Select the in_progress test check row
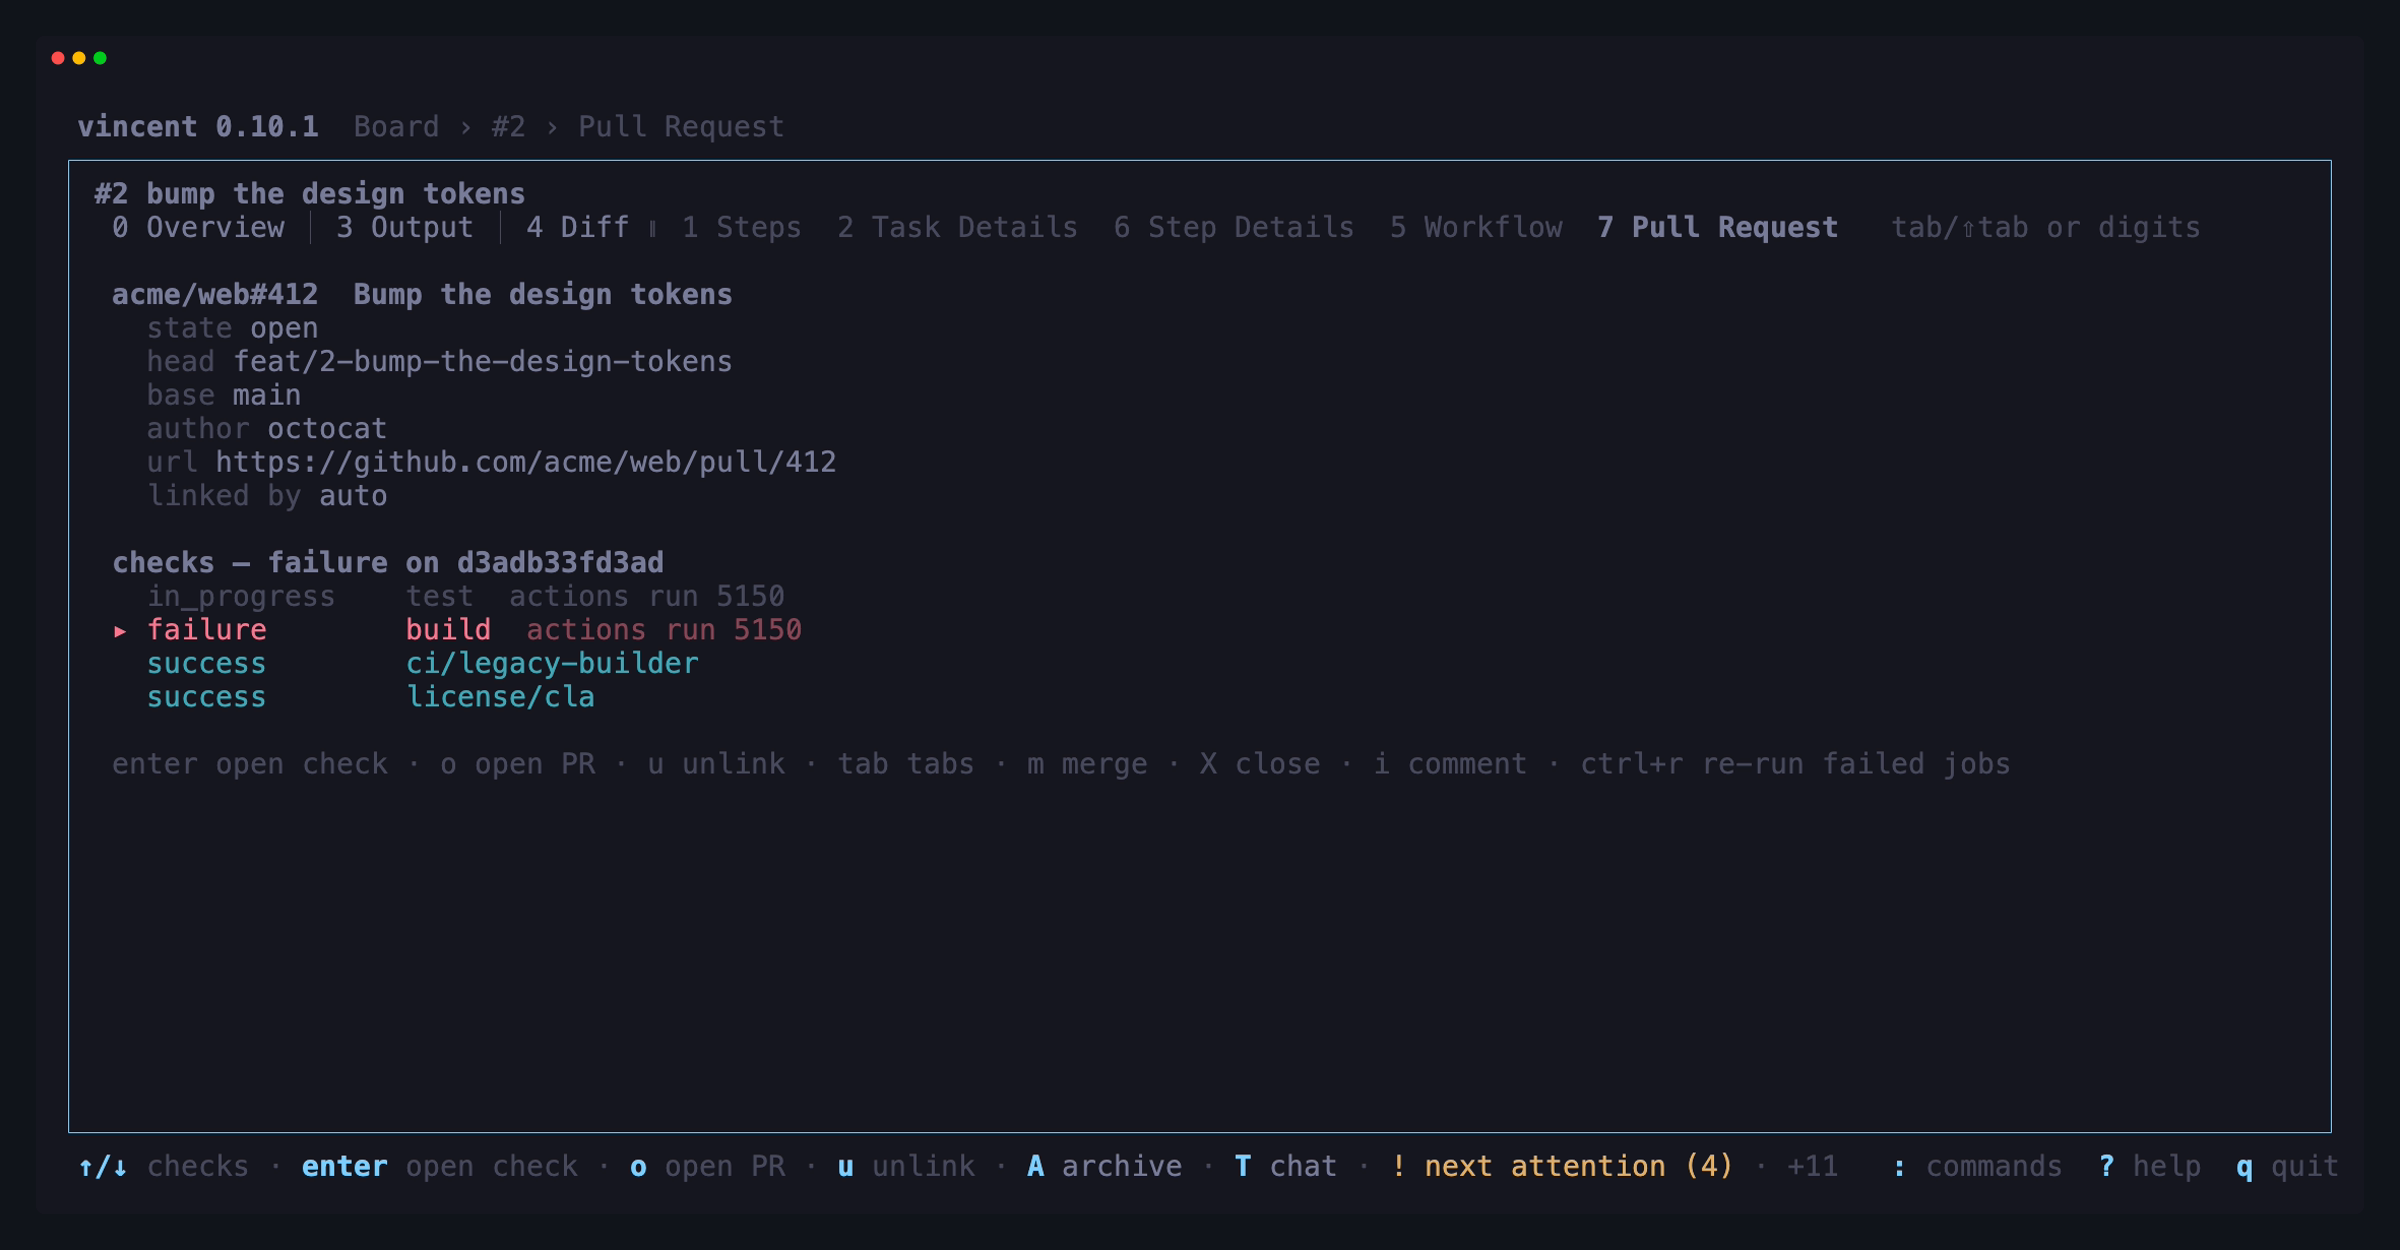Image resolution: width=2400 pixels, height=1250 pixels. (x=465, y=596)
